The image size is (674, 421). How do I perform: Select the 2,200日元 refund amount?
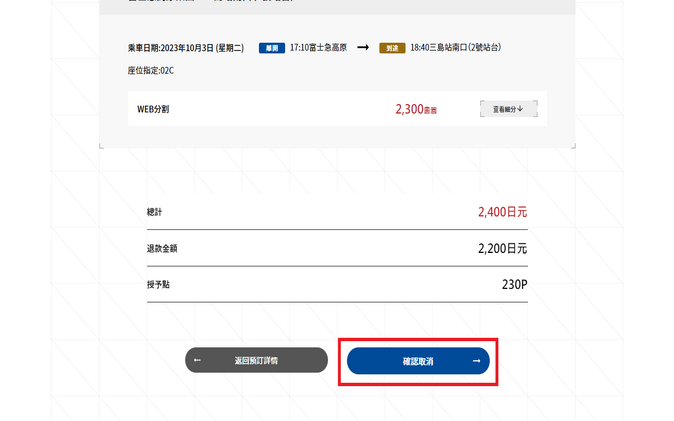[502, 248]
